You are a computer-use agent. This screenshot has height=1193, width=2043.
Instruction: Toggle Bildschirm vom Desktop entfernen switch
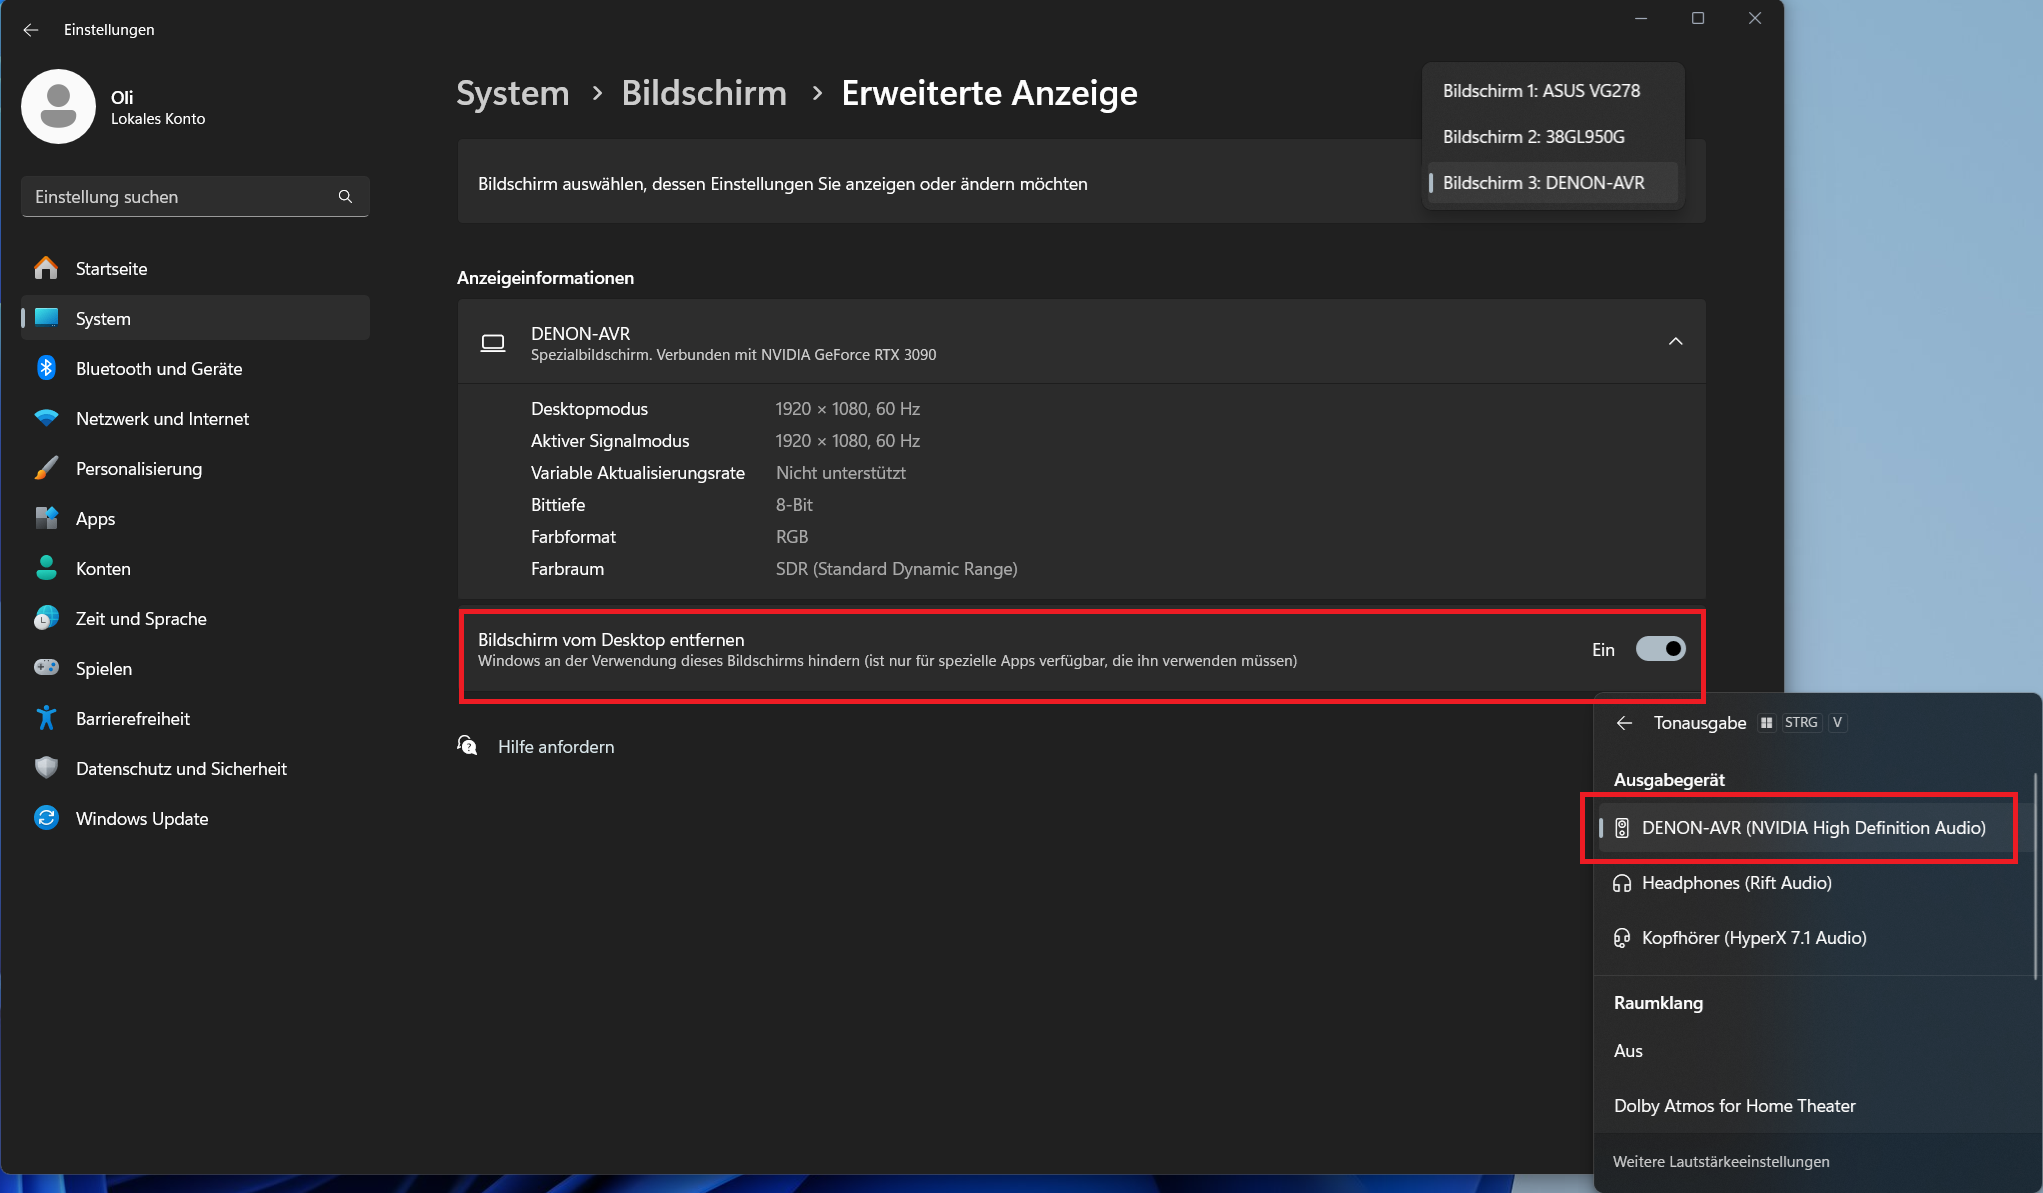(1660, 649)
